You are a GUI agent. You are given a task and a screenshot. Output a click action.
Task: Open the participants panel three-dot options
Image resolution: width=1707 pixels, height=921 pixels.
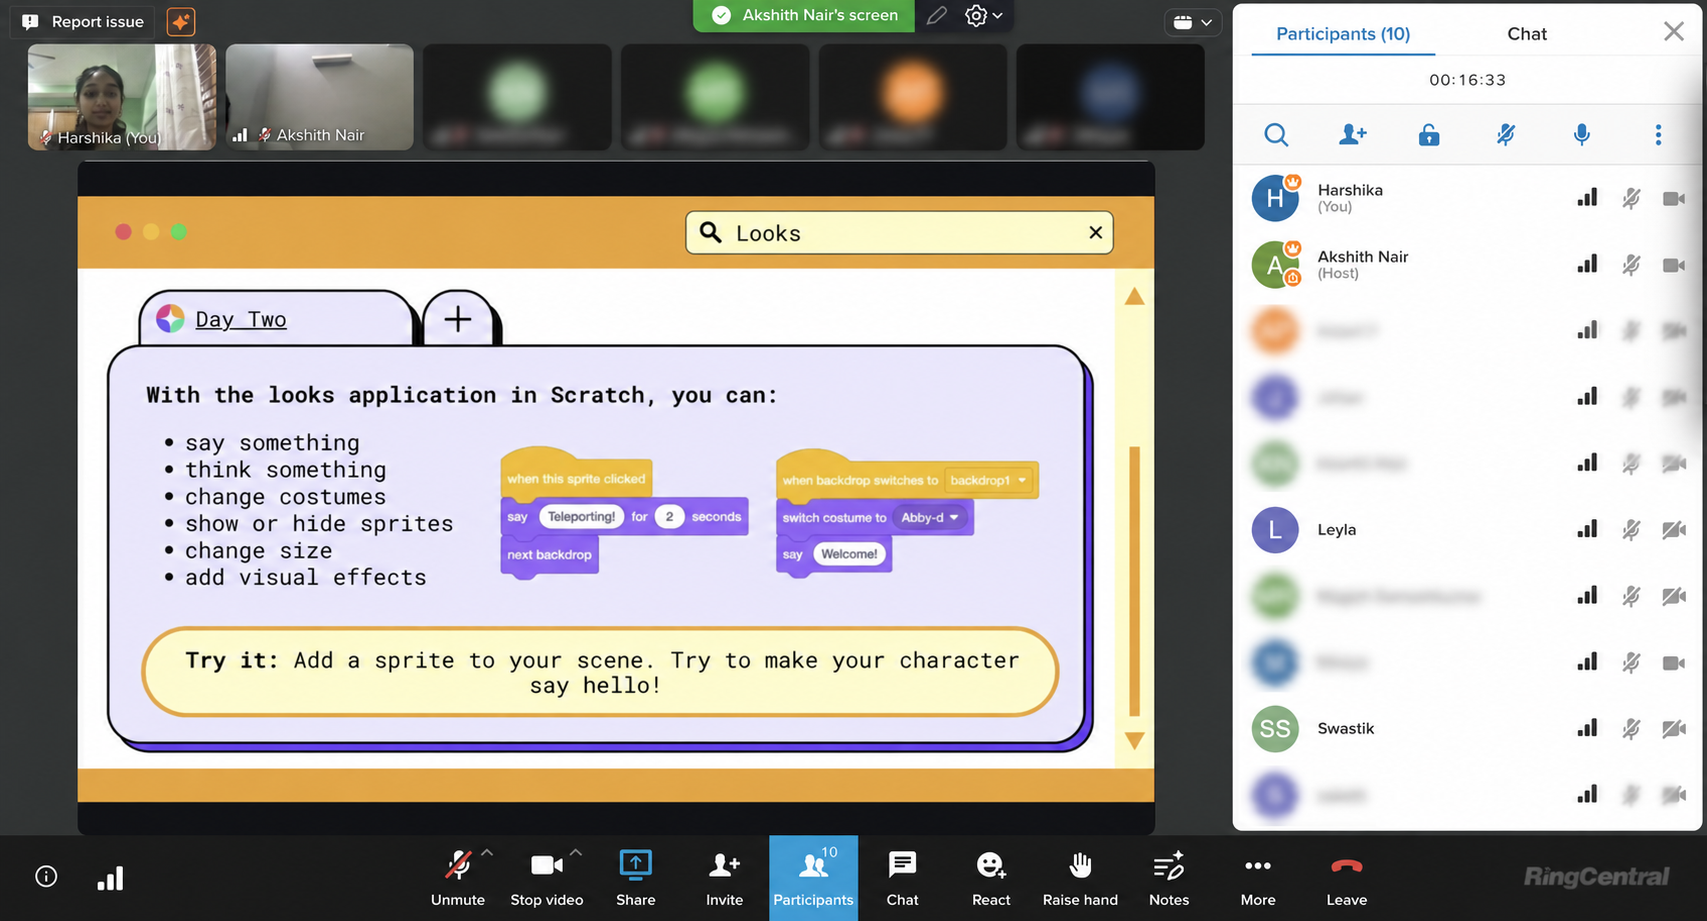click(1658, 135)
